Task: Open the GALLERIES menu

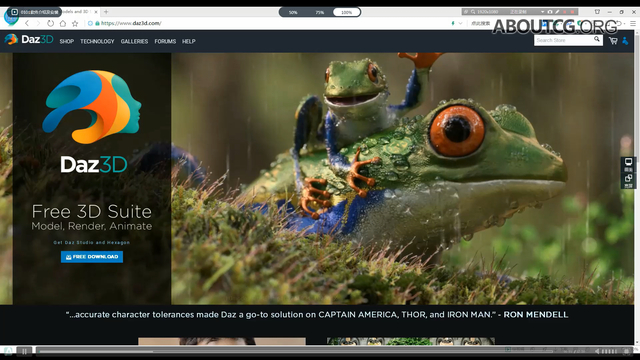Action: [134, 41]
